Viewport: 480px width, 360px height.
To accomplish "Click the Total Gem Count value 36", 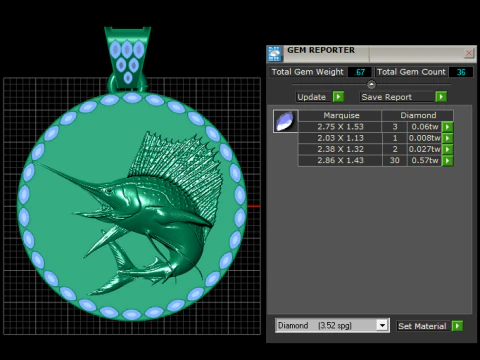I will point(461,72).
